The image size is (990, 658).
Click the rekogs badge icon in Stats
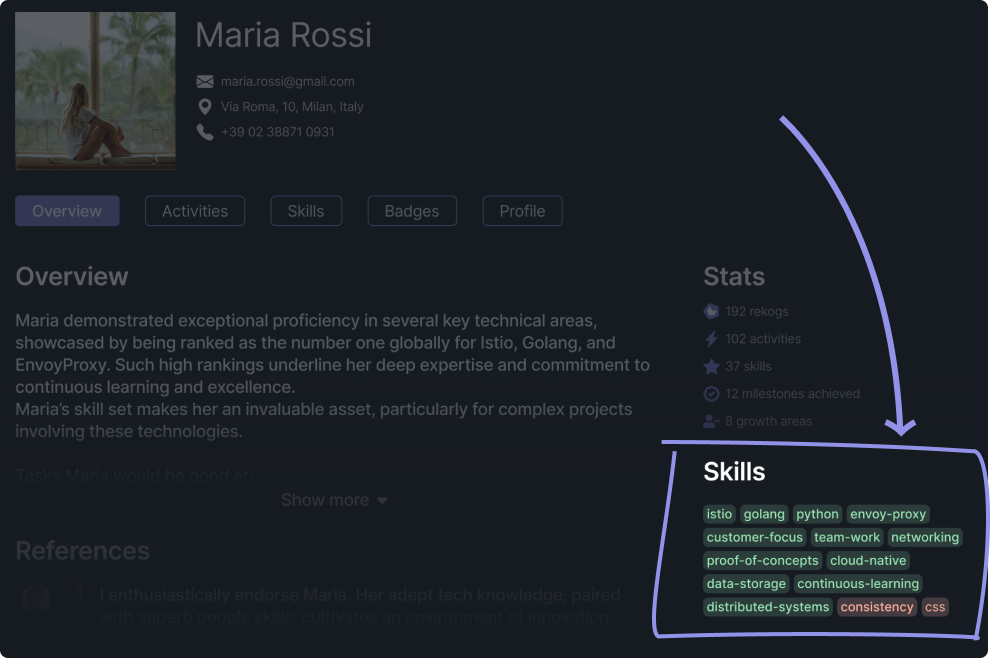[x=711, y=311]
